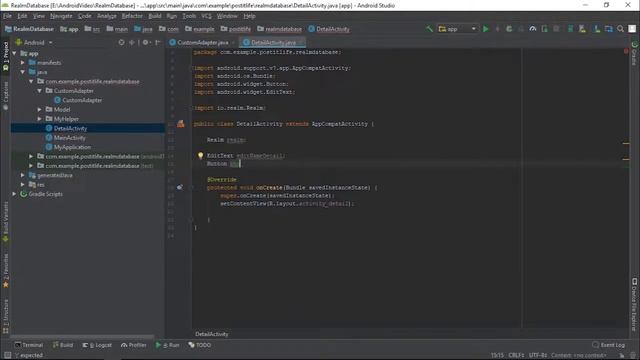This screenshot has width=640, height=360.
Task: Click the override gutter icon beside onCreate
Action: [180, 187]
